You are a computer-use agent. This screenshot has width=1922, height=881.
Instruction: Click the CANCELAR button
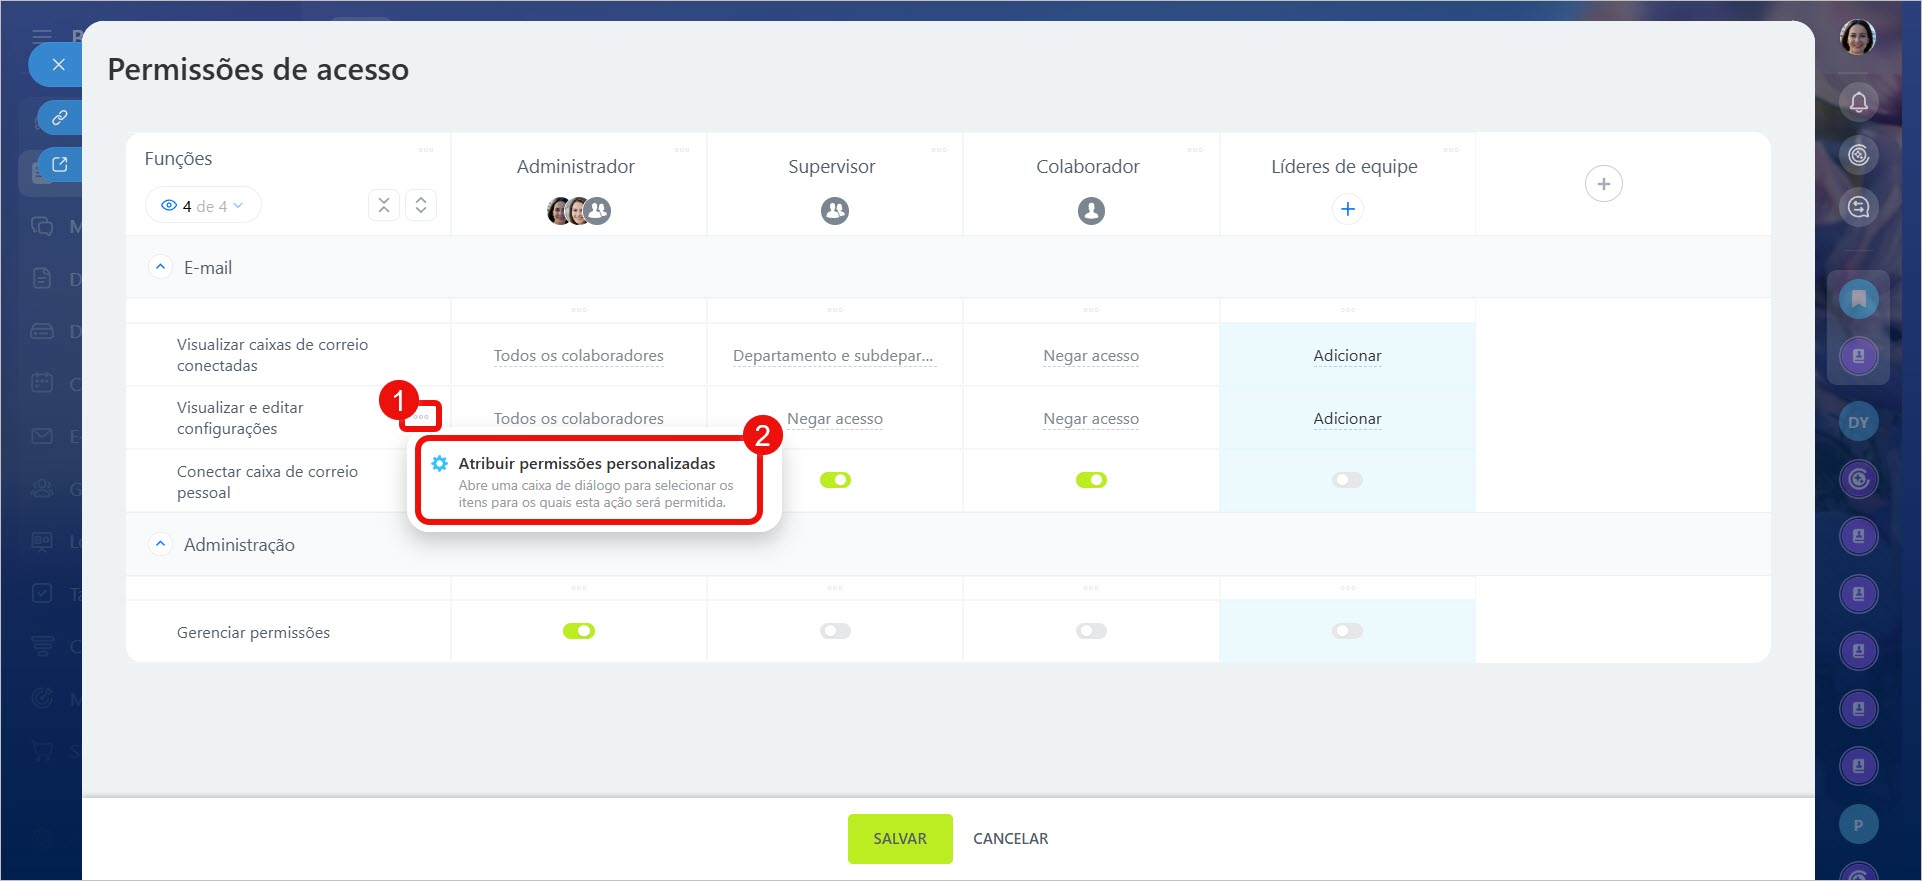(1010, 838)
